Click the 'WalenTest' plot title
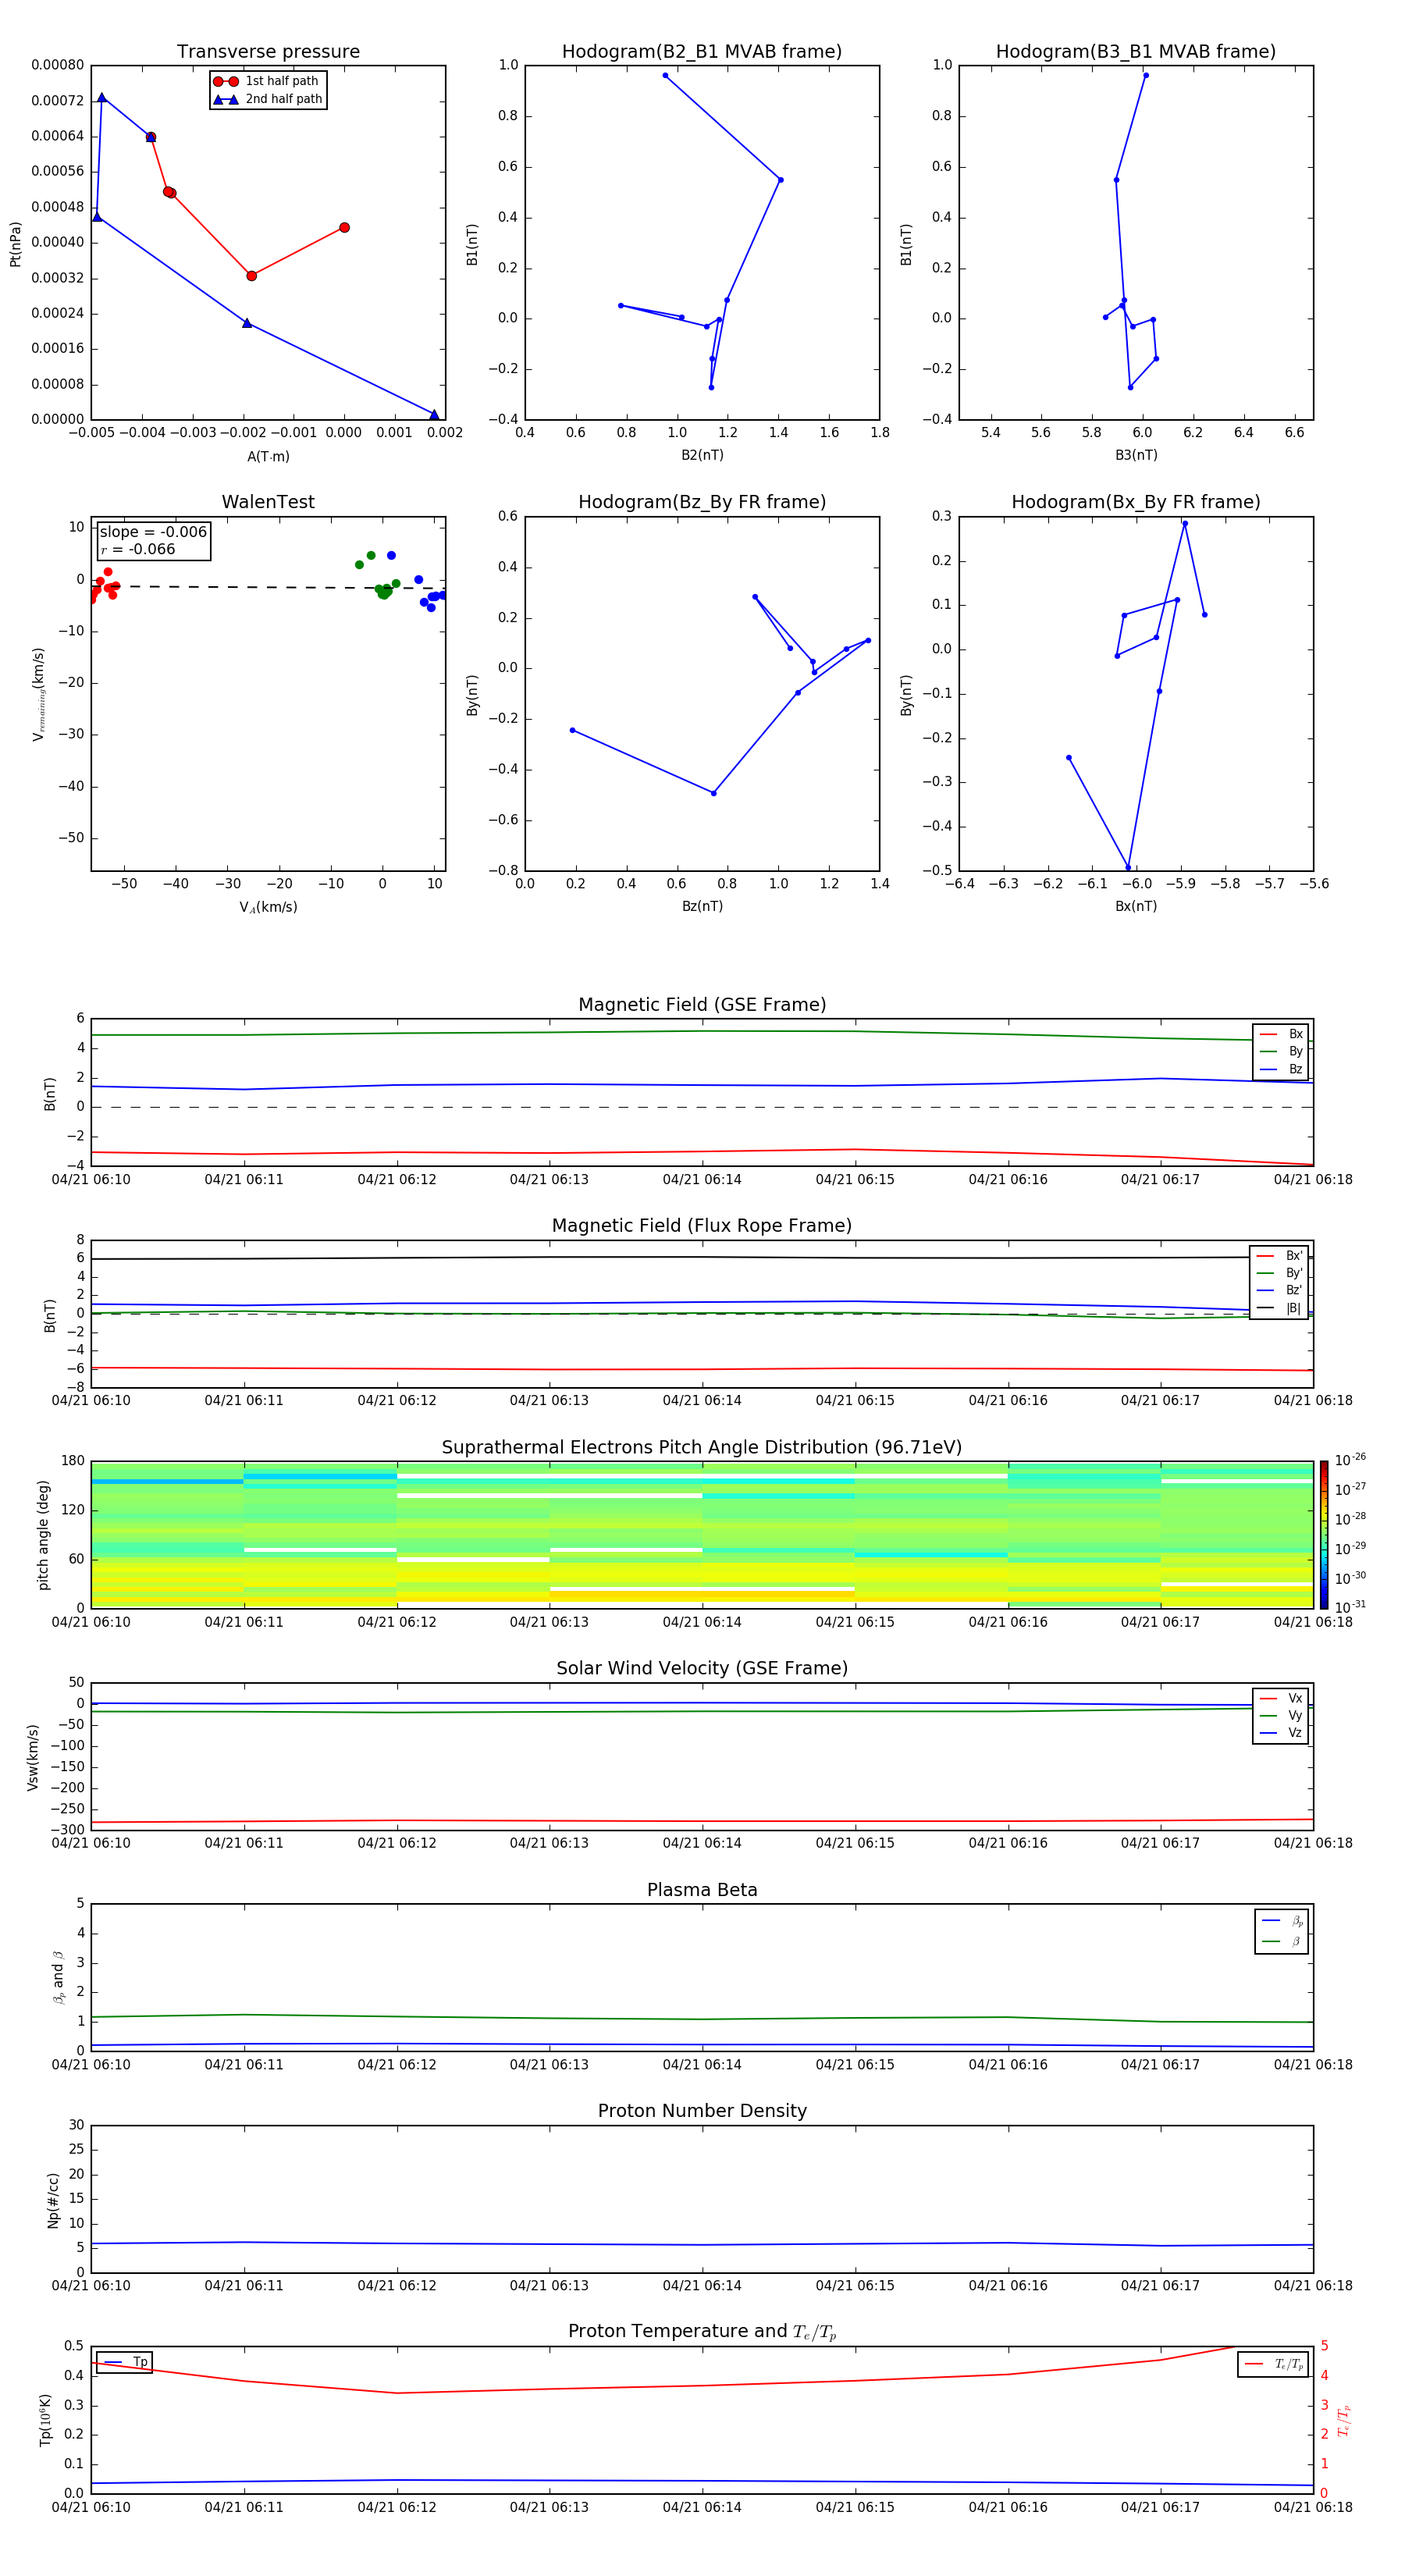1405x2576 pixels. (268, 502)
